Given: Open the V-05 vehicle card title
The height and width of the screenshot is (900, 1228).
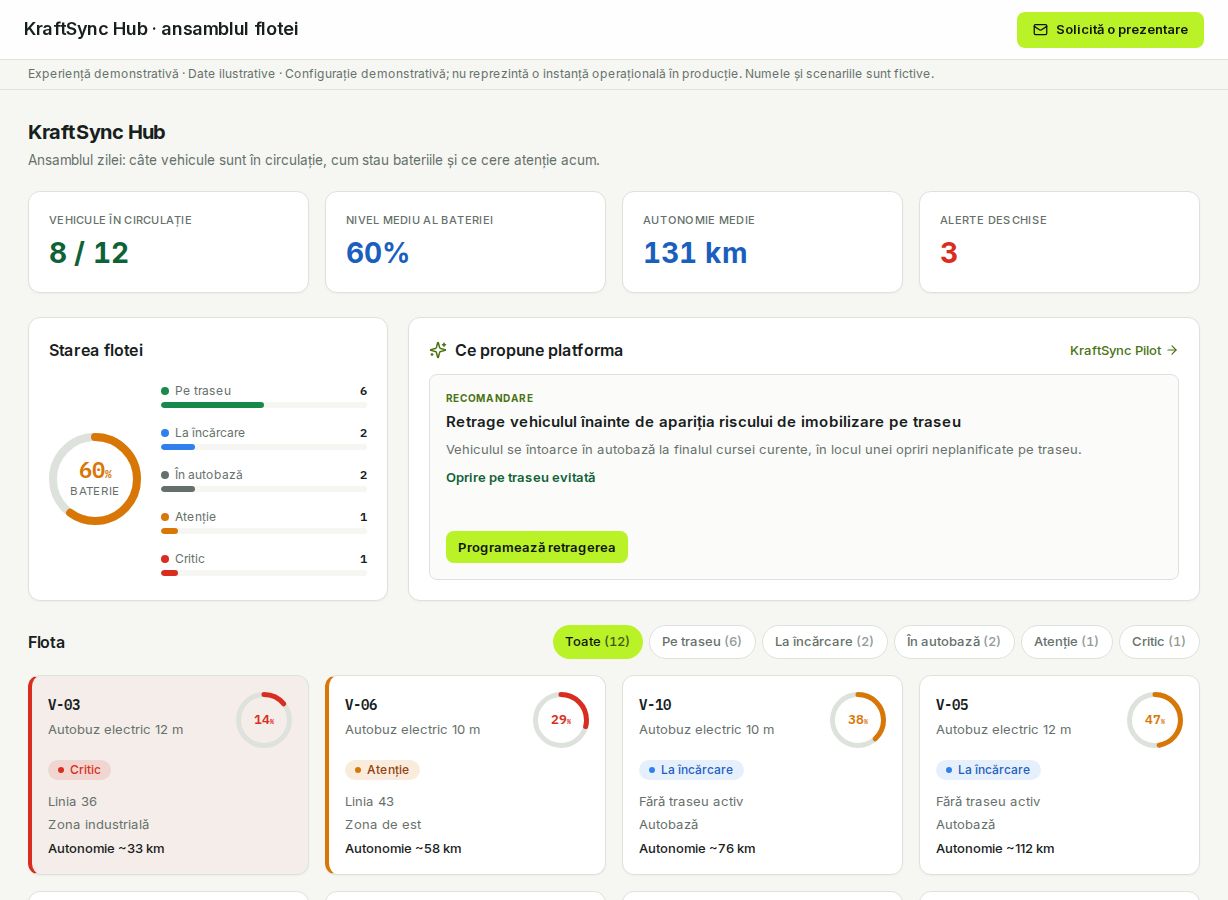Looking at the screenshot, I should (952, 705).
